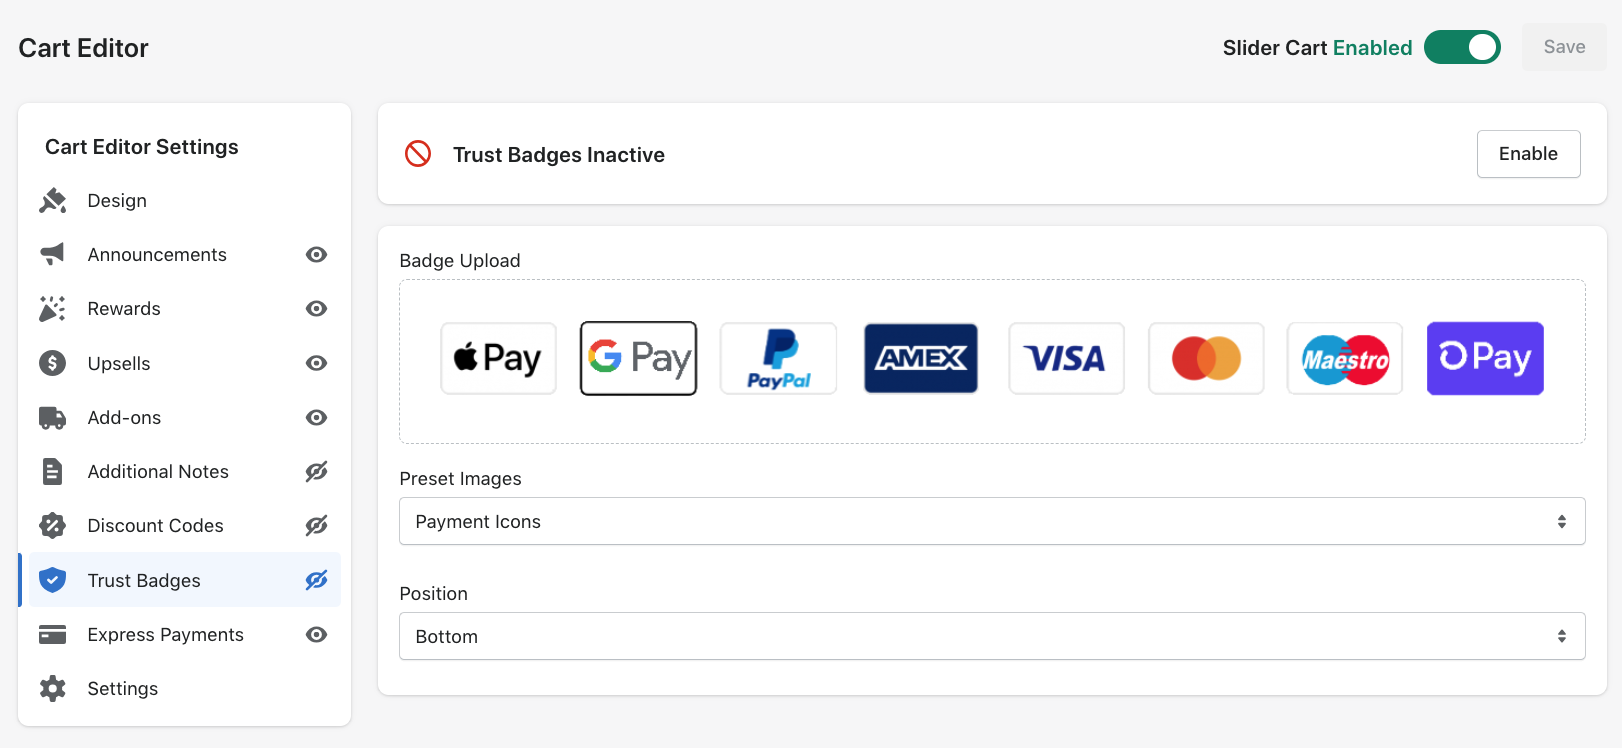Viewport: 1622px width, 748px height.
Task: Show Discount Codes via crossed eye icon
Action: [317, 526]
